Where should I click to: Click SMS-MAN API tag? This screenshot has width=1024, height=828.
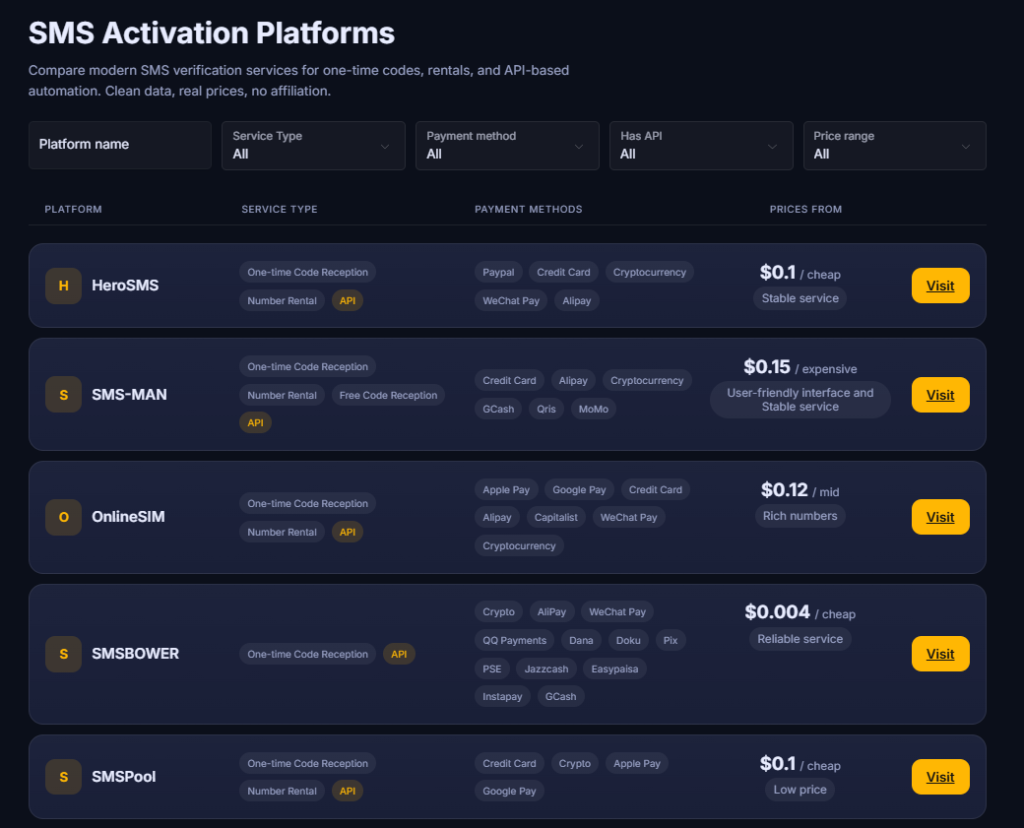pyautogui.click(x=255, y=423)
